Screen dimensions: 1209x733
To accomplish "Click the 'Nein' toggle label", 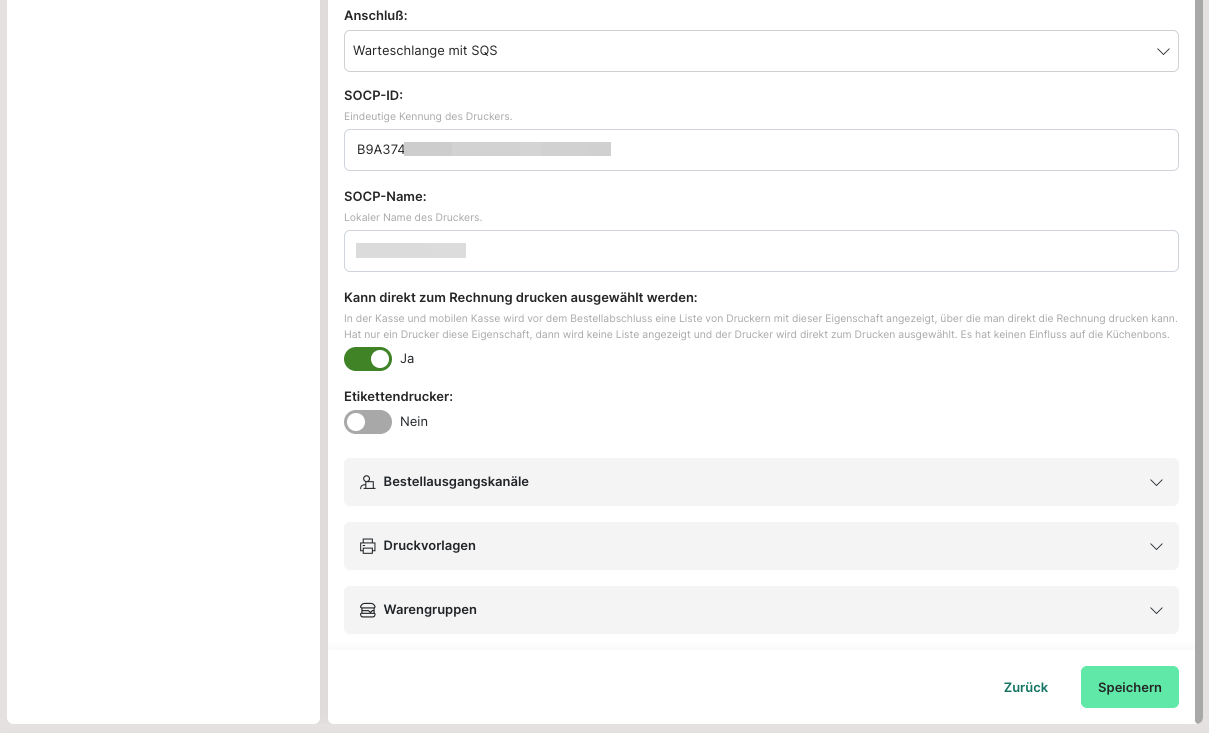I will click(414, 422).
